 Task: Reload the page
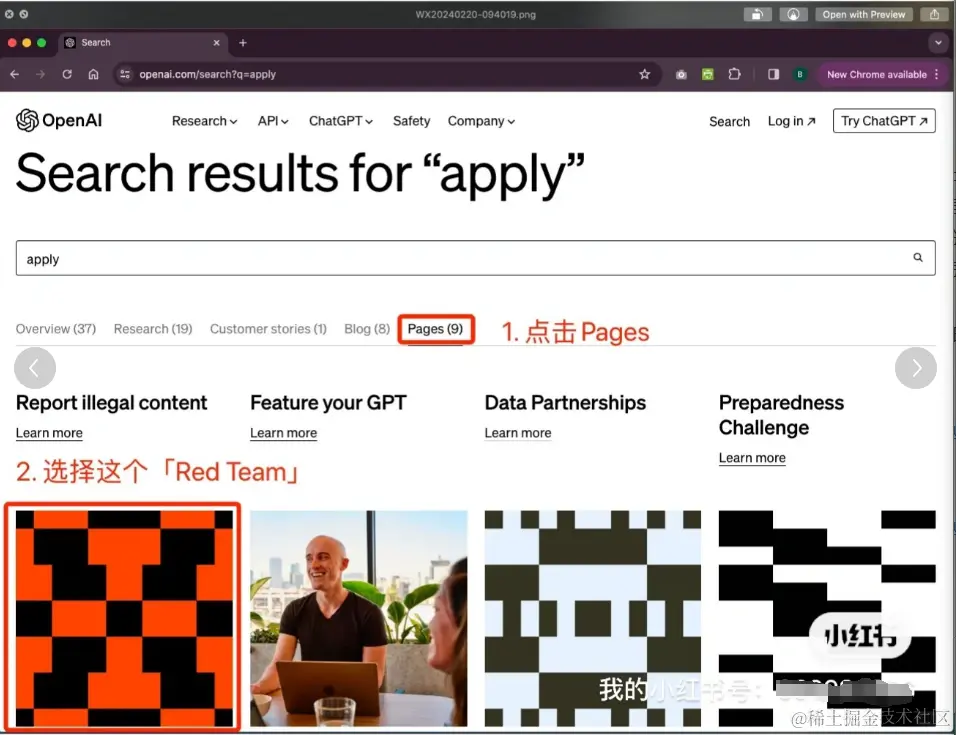tap(67, 74)
